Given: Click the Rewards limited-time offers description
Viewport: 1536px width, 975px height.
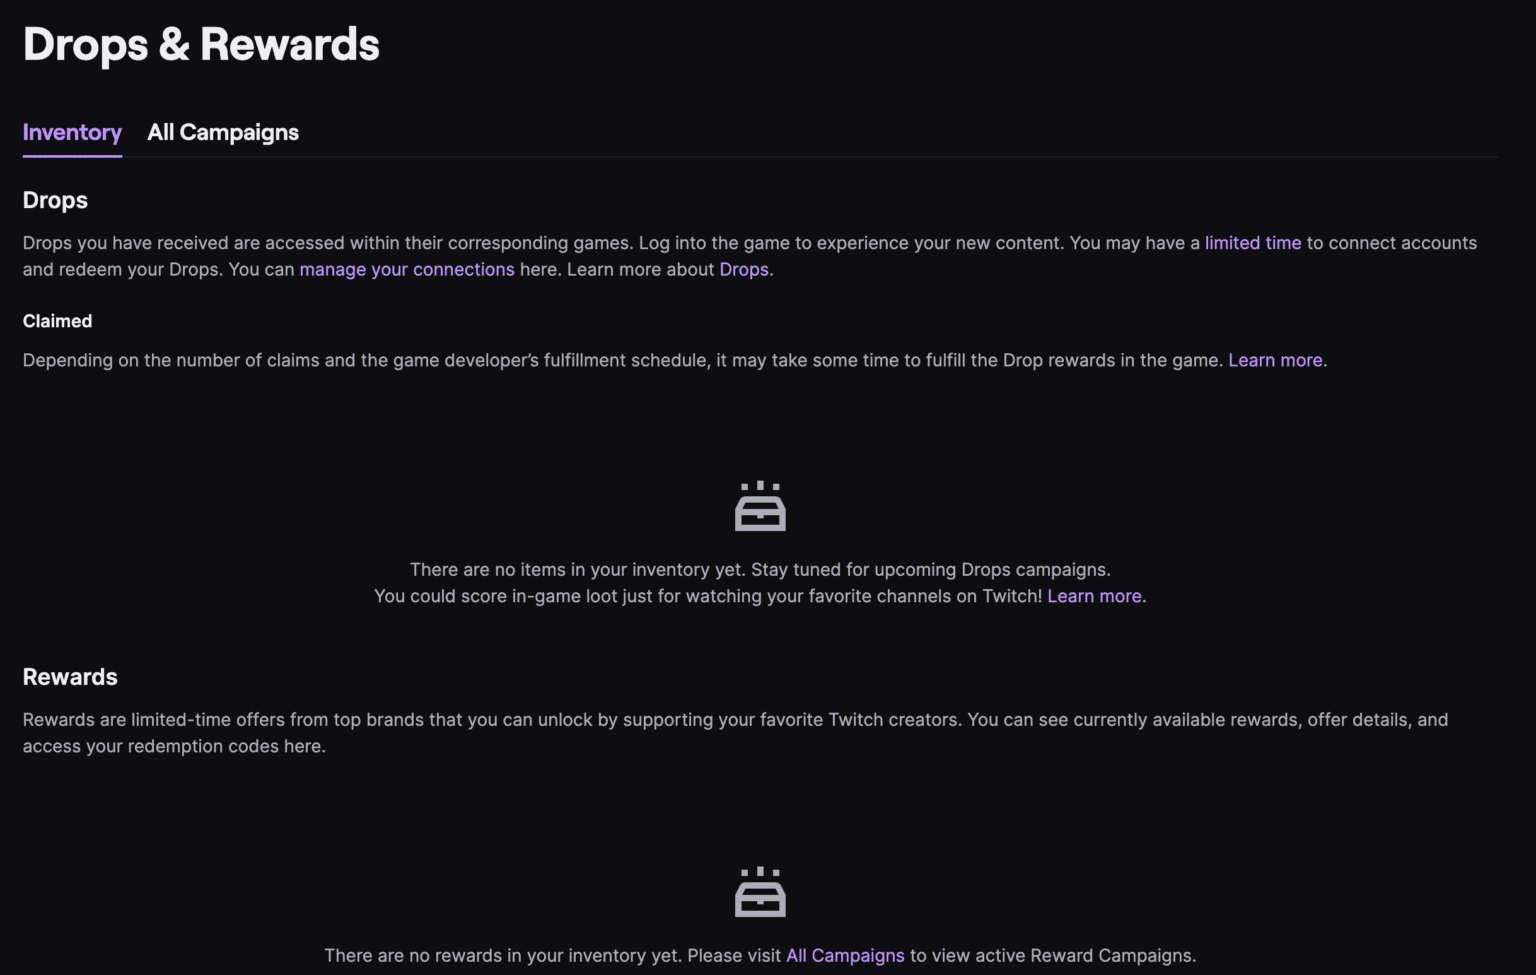Looking at the screenshot, I should pos(735,732).
